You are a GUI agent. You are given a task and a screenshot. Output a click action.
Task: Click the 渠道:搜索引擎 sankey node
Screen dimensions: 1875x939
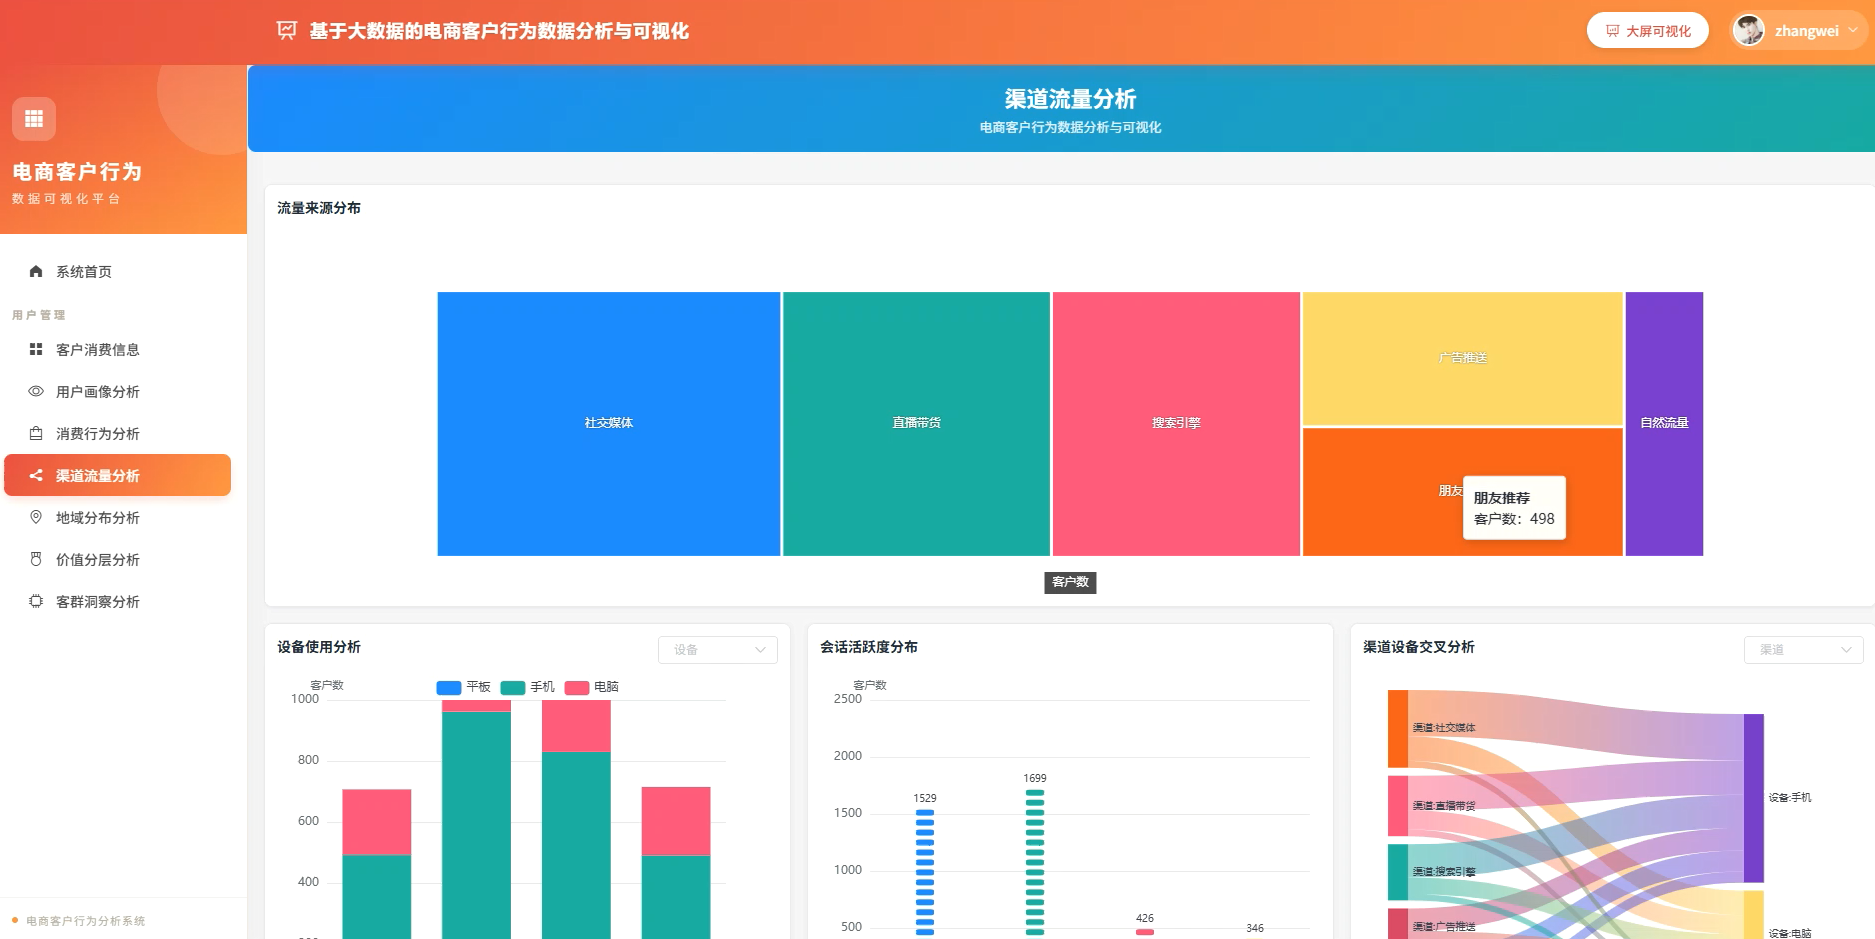pos(1398,872)
